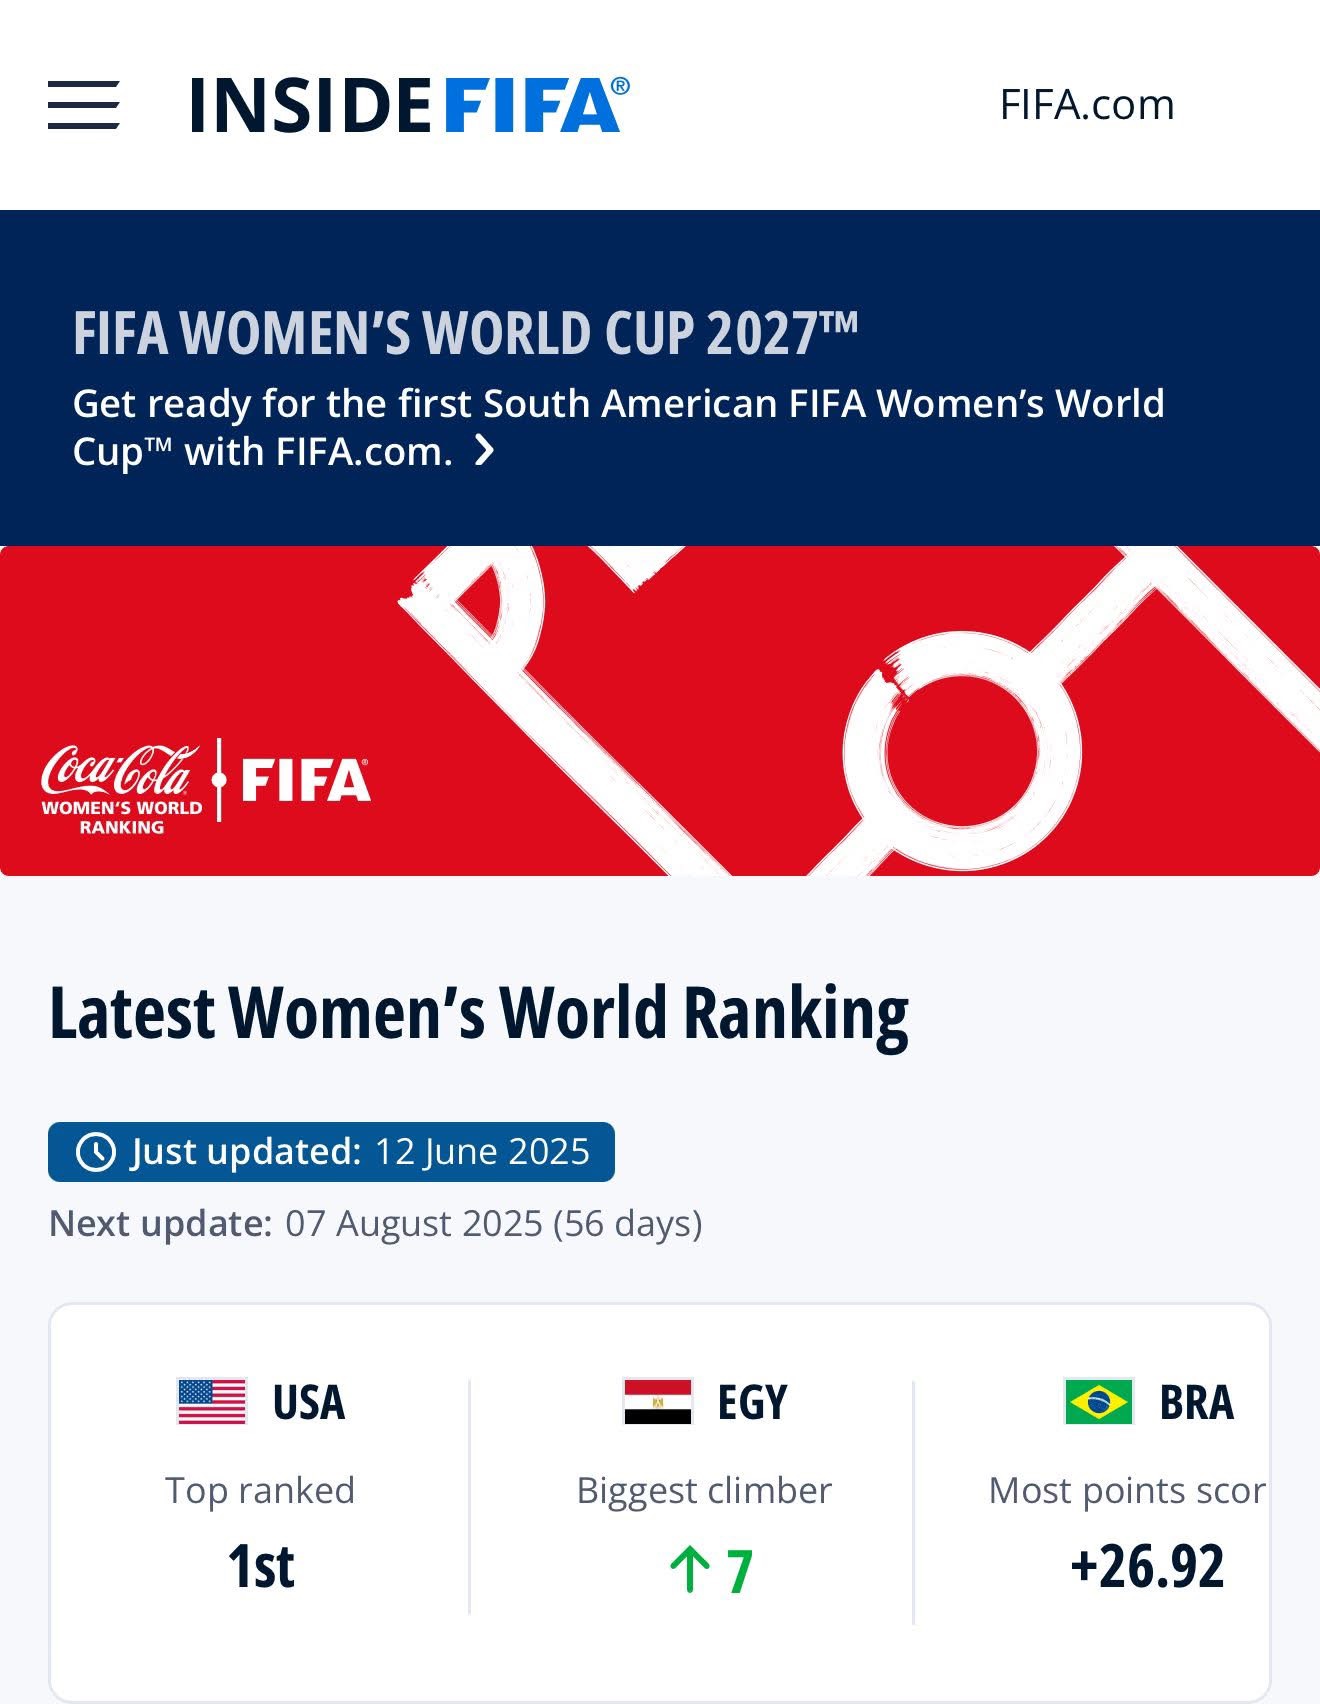
Task: Click the chevron arrow after FIFA.com text
Action: point(484,451)
